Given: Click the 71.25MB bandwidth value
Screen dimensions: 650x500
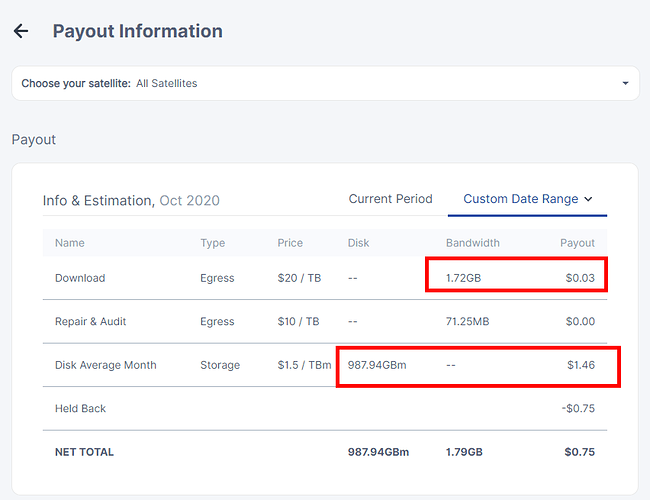Looking at the screenshot, I should click(468, 321).
